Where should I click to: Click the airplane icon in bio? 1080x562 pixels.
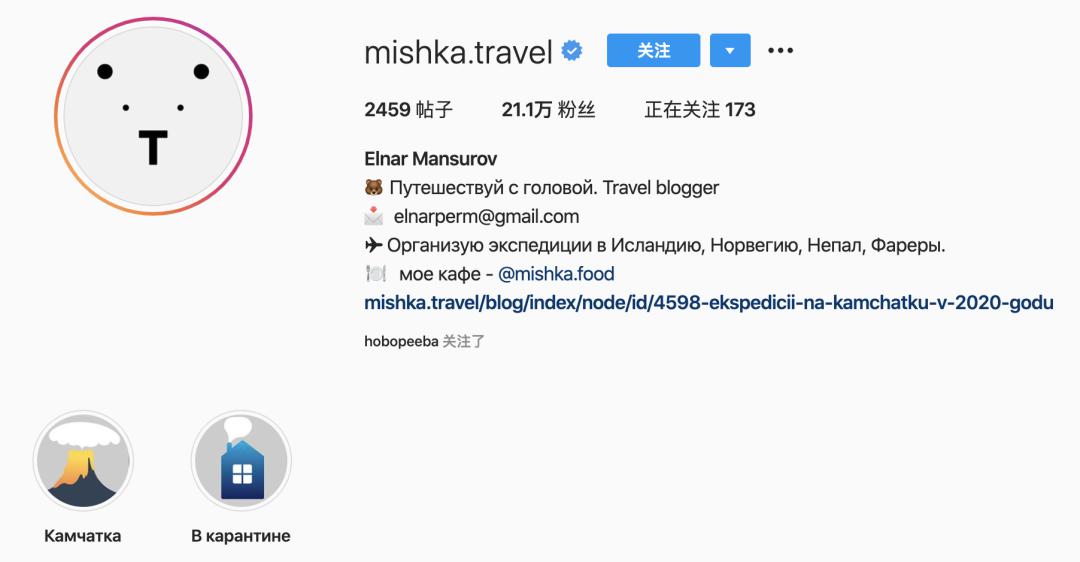coord(373,244)
